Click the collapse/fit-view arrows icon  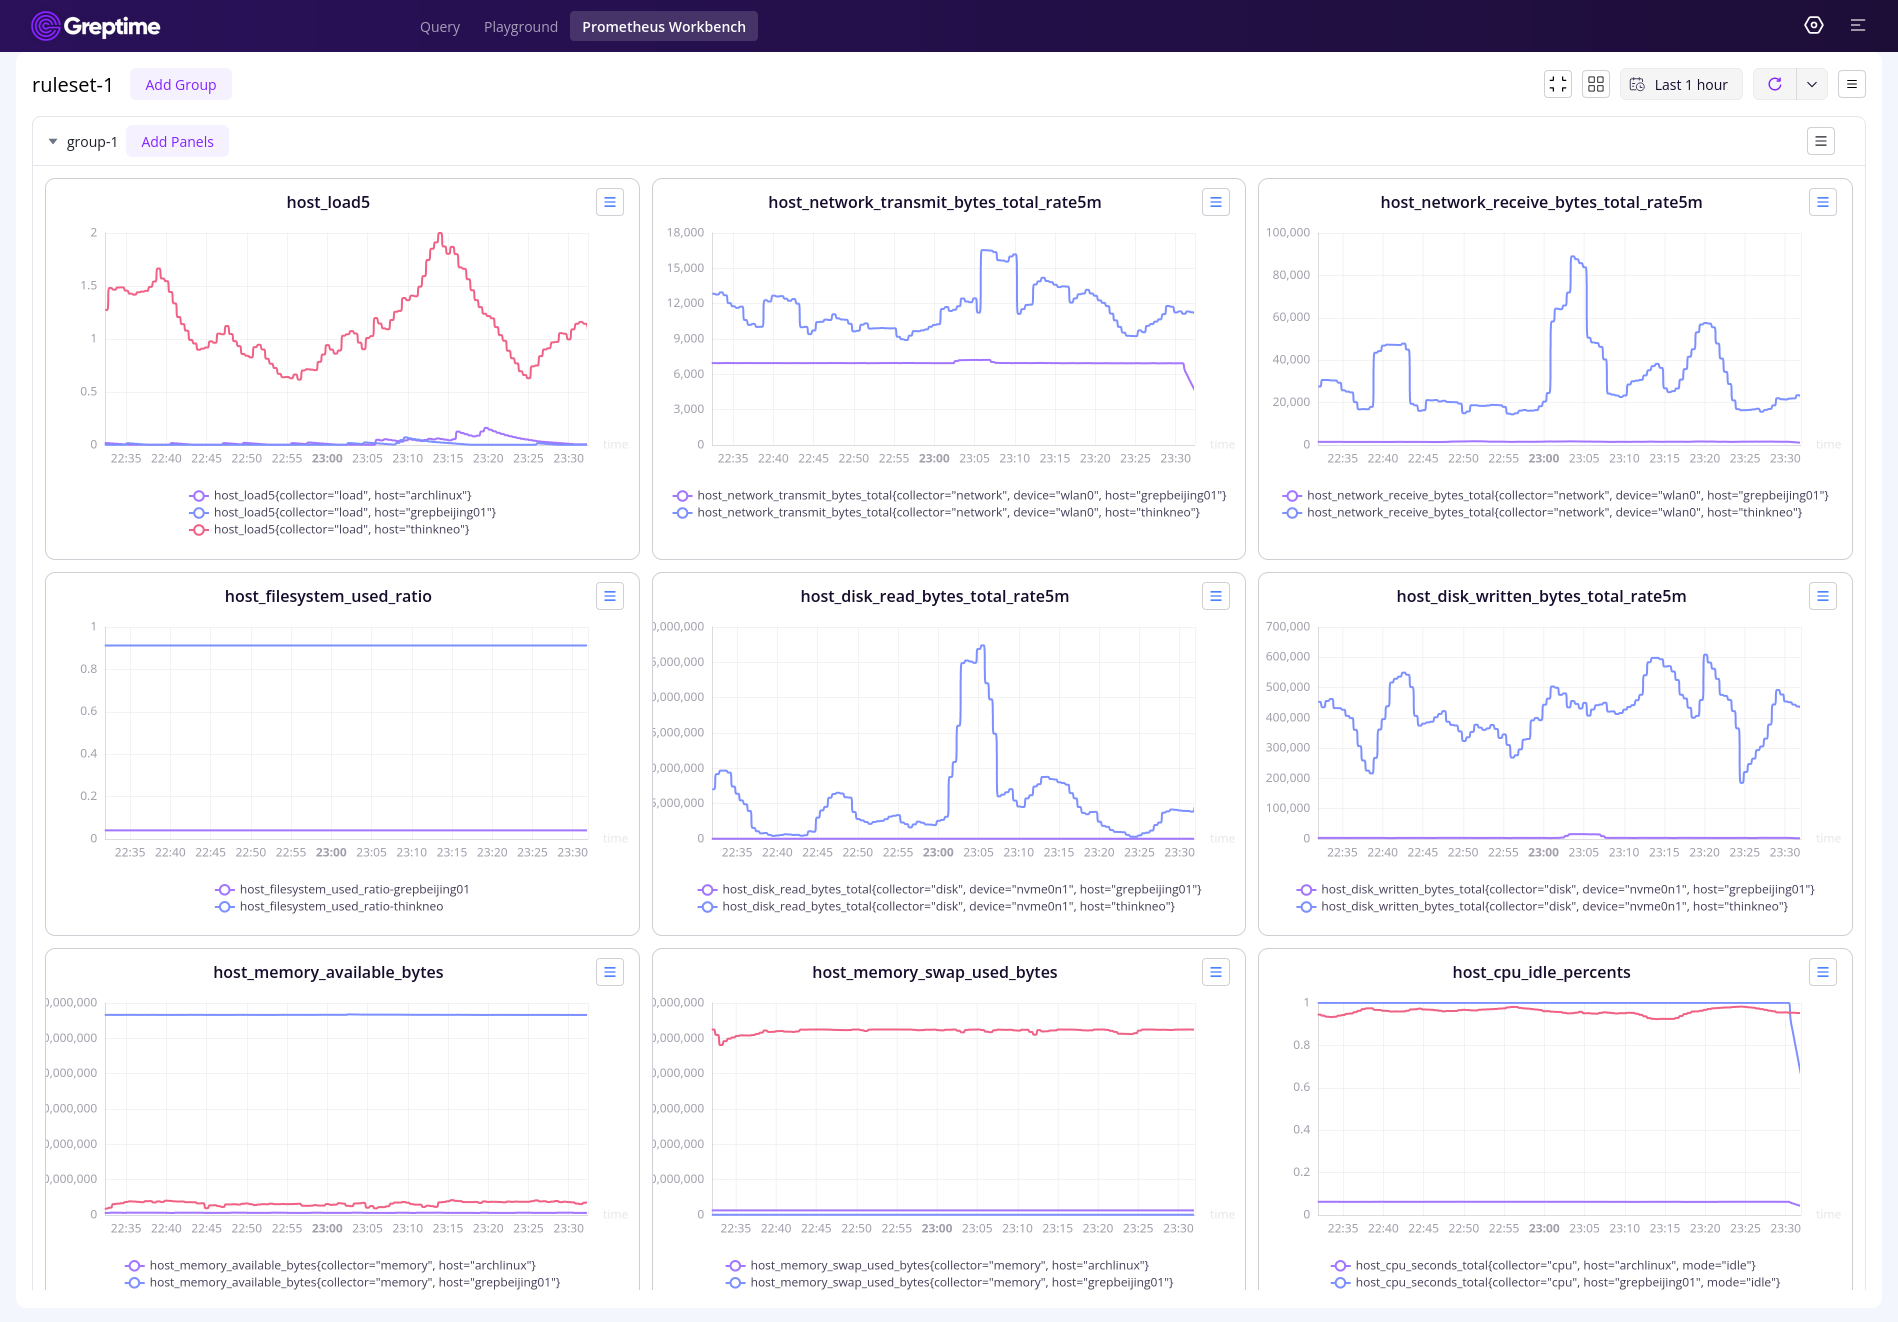click(1558, 84)
